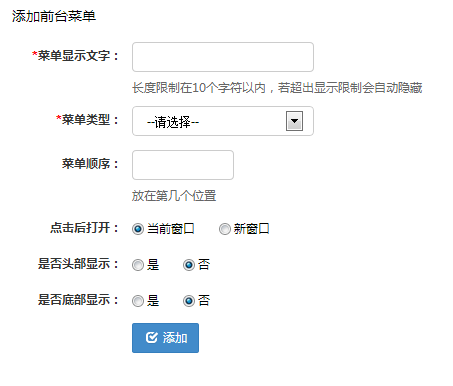Click the 放在第几个位置 hint text

[174, 196]
